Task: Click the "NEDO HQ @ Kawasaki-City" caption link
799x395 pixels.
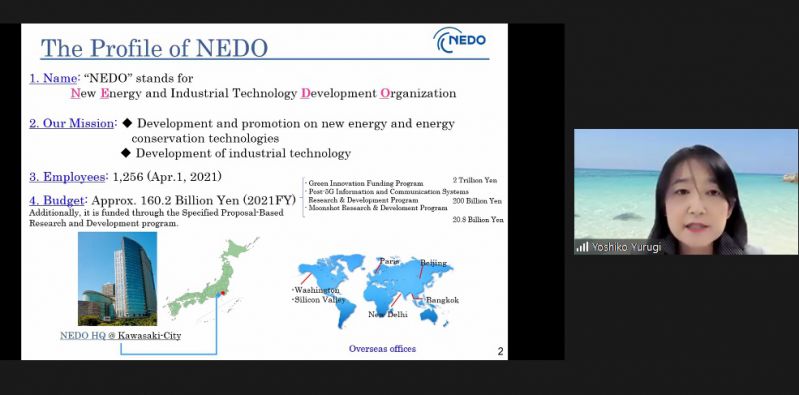Action: coord(120,336)
